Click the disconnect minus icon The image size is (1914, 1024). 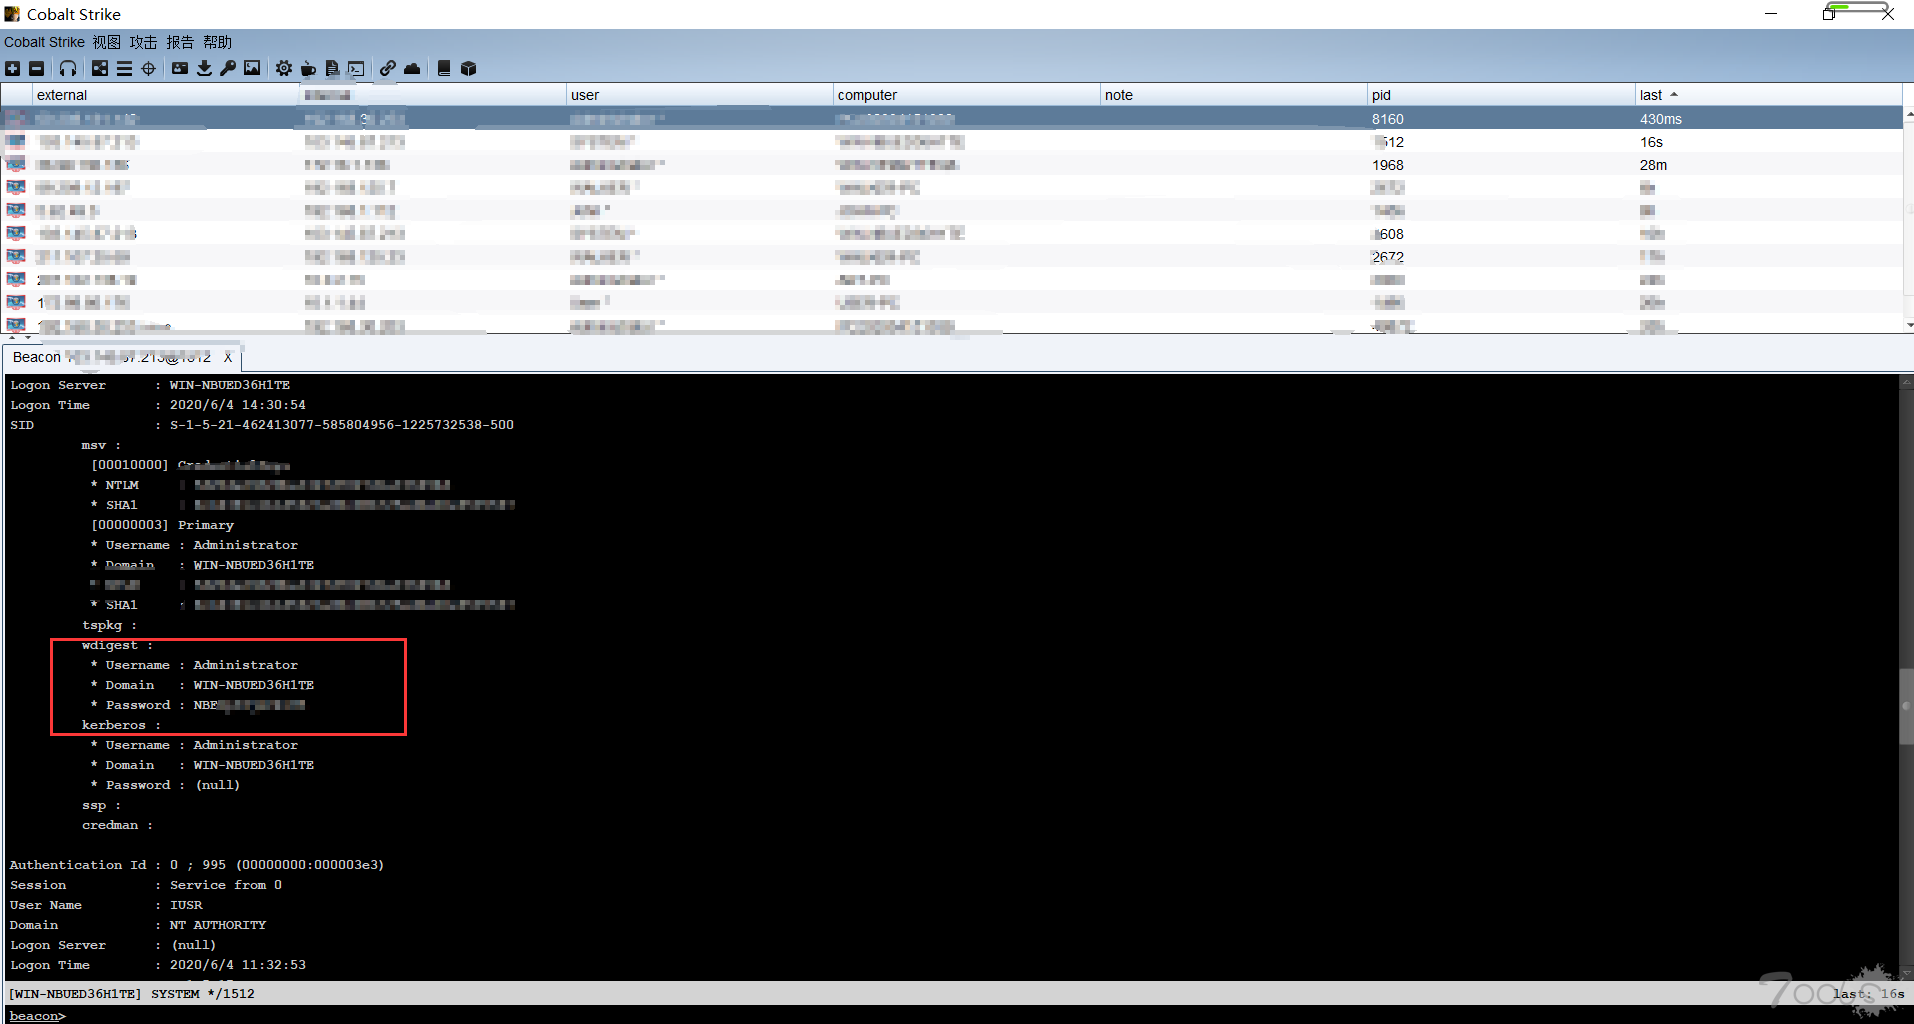[x=37, y=69]
